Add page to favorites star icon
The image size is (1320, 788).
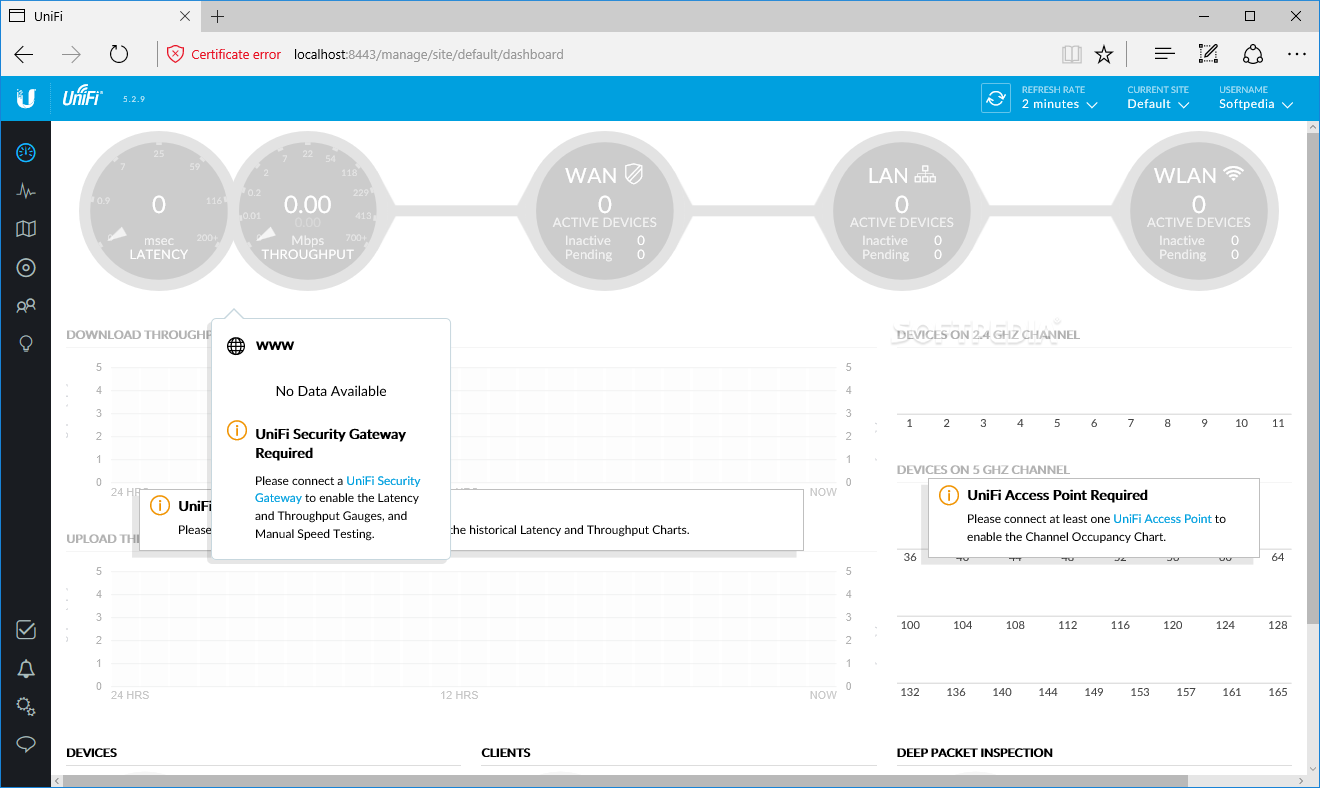(x=1104, y=54)
